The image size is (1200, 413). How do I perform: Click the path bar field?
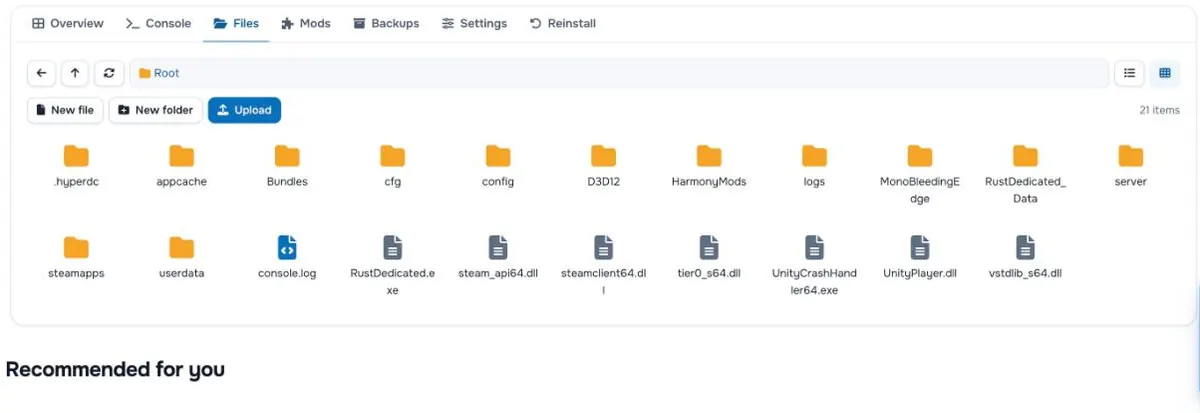coord(619,73)
